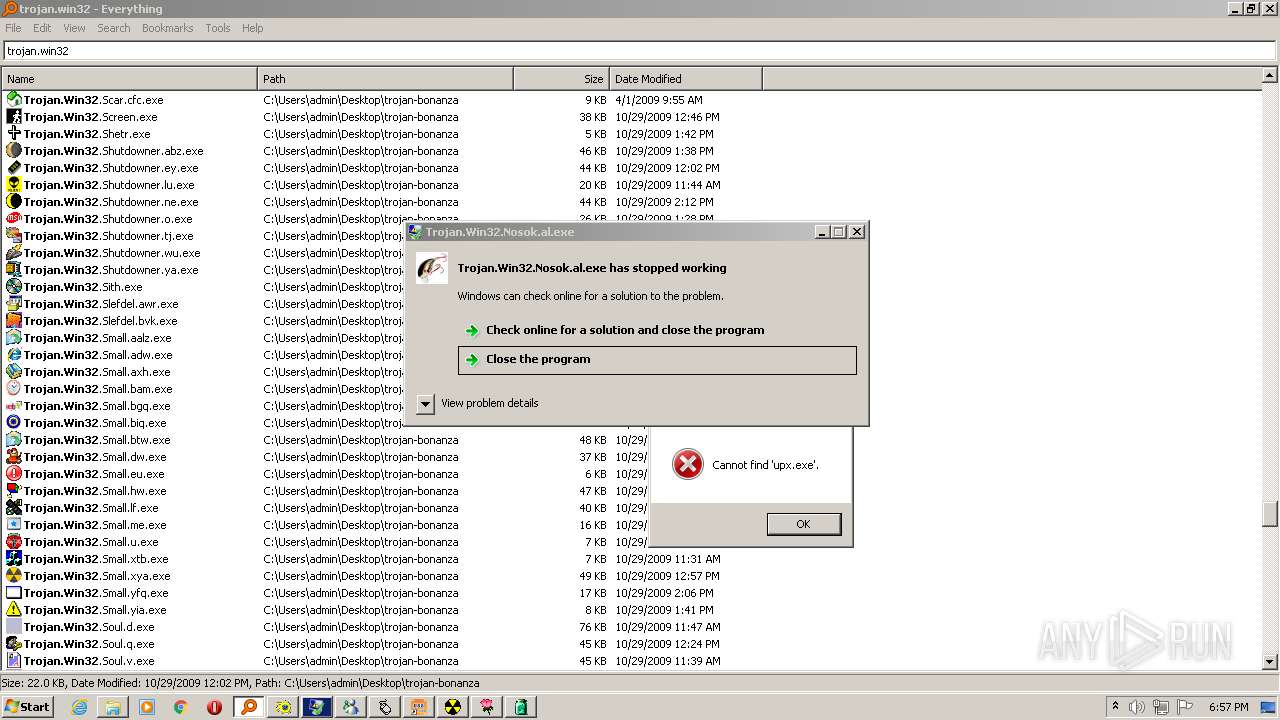
Task: Open the Start menu
Action: click(x=27, y=707)
